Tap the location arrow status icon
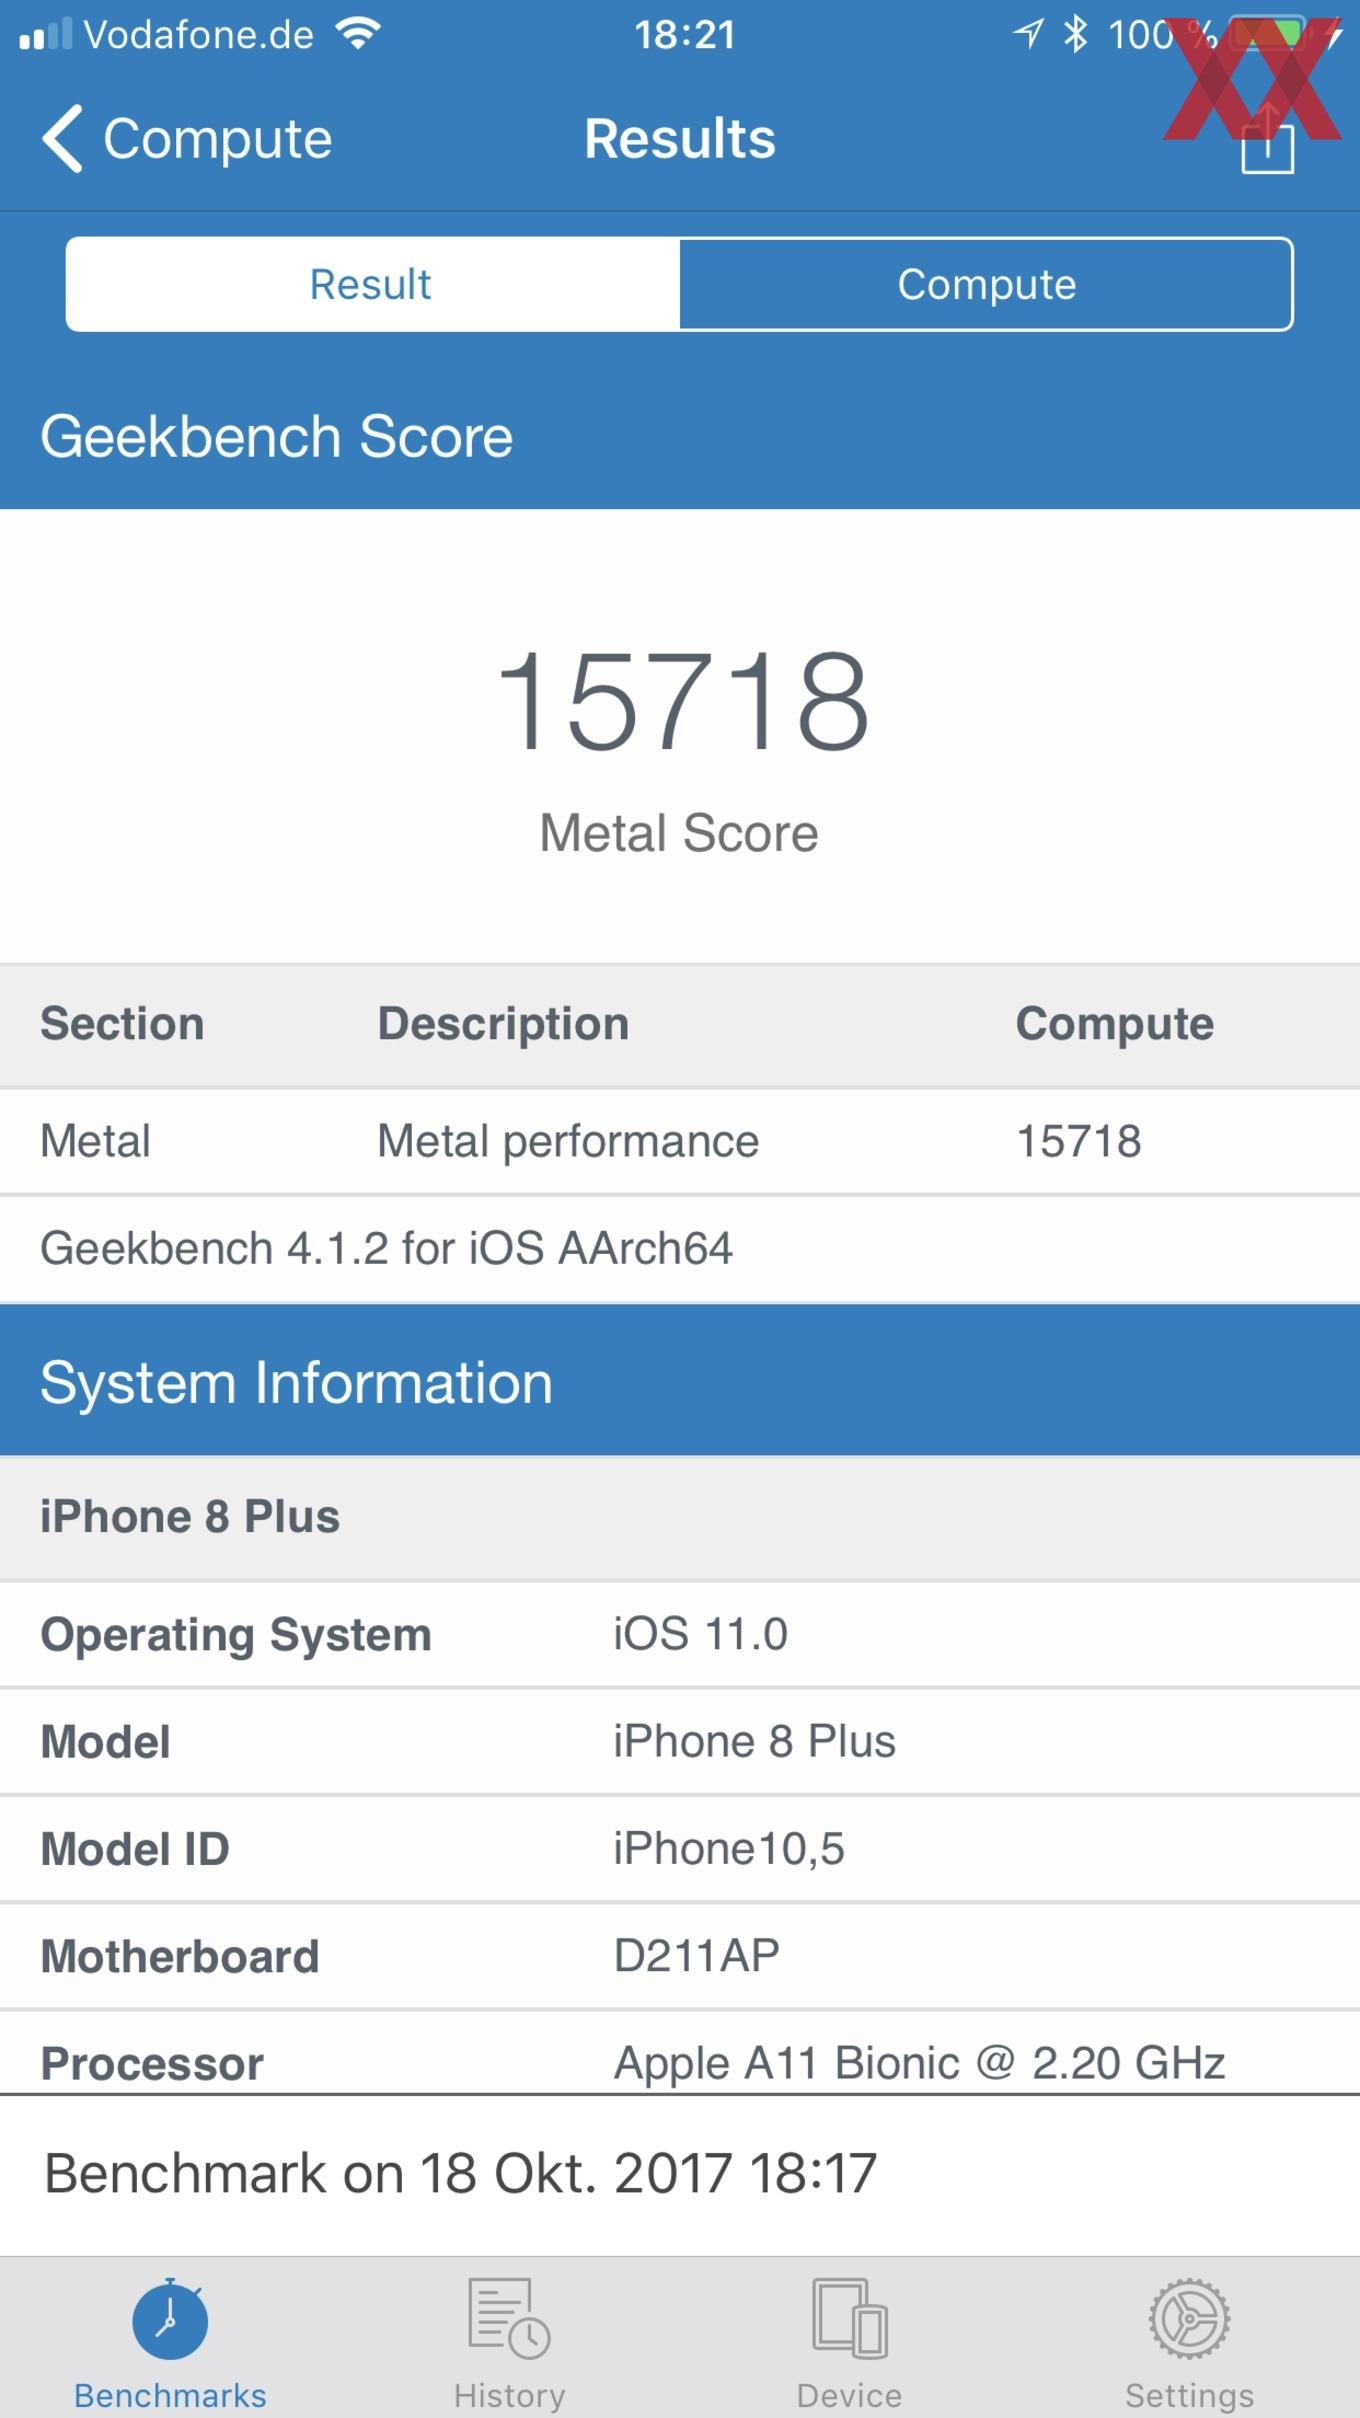The image size is (1360, 2418). click(x=1028, y=35)
